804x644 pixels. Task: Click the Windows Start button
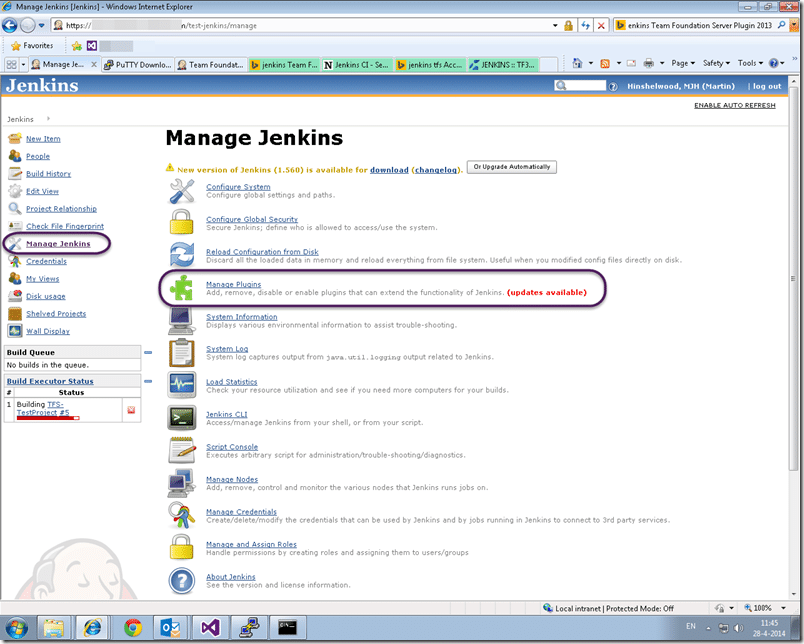pyautogui.click(x=16, y=628)
